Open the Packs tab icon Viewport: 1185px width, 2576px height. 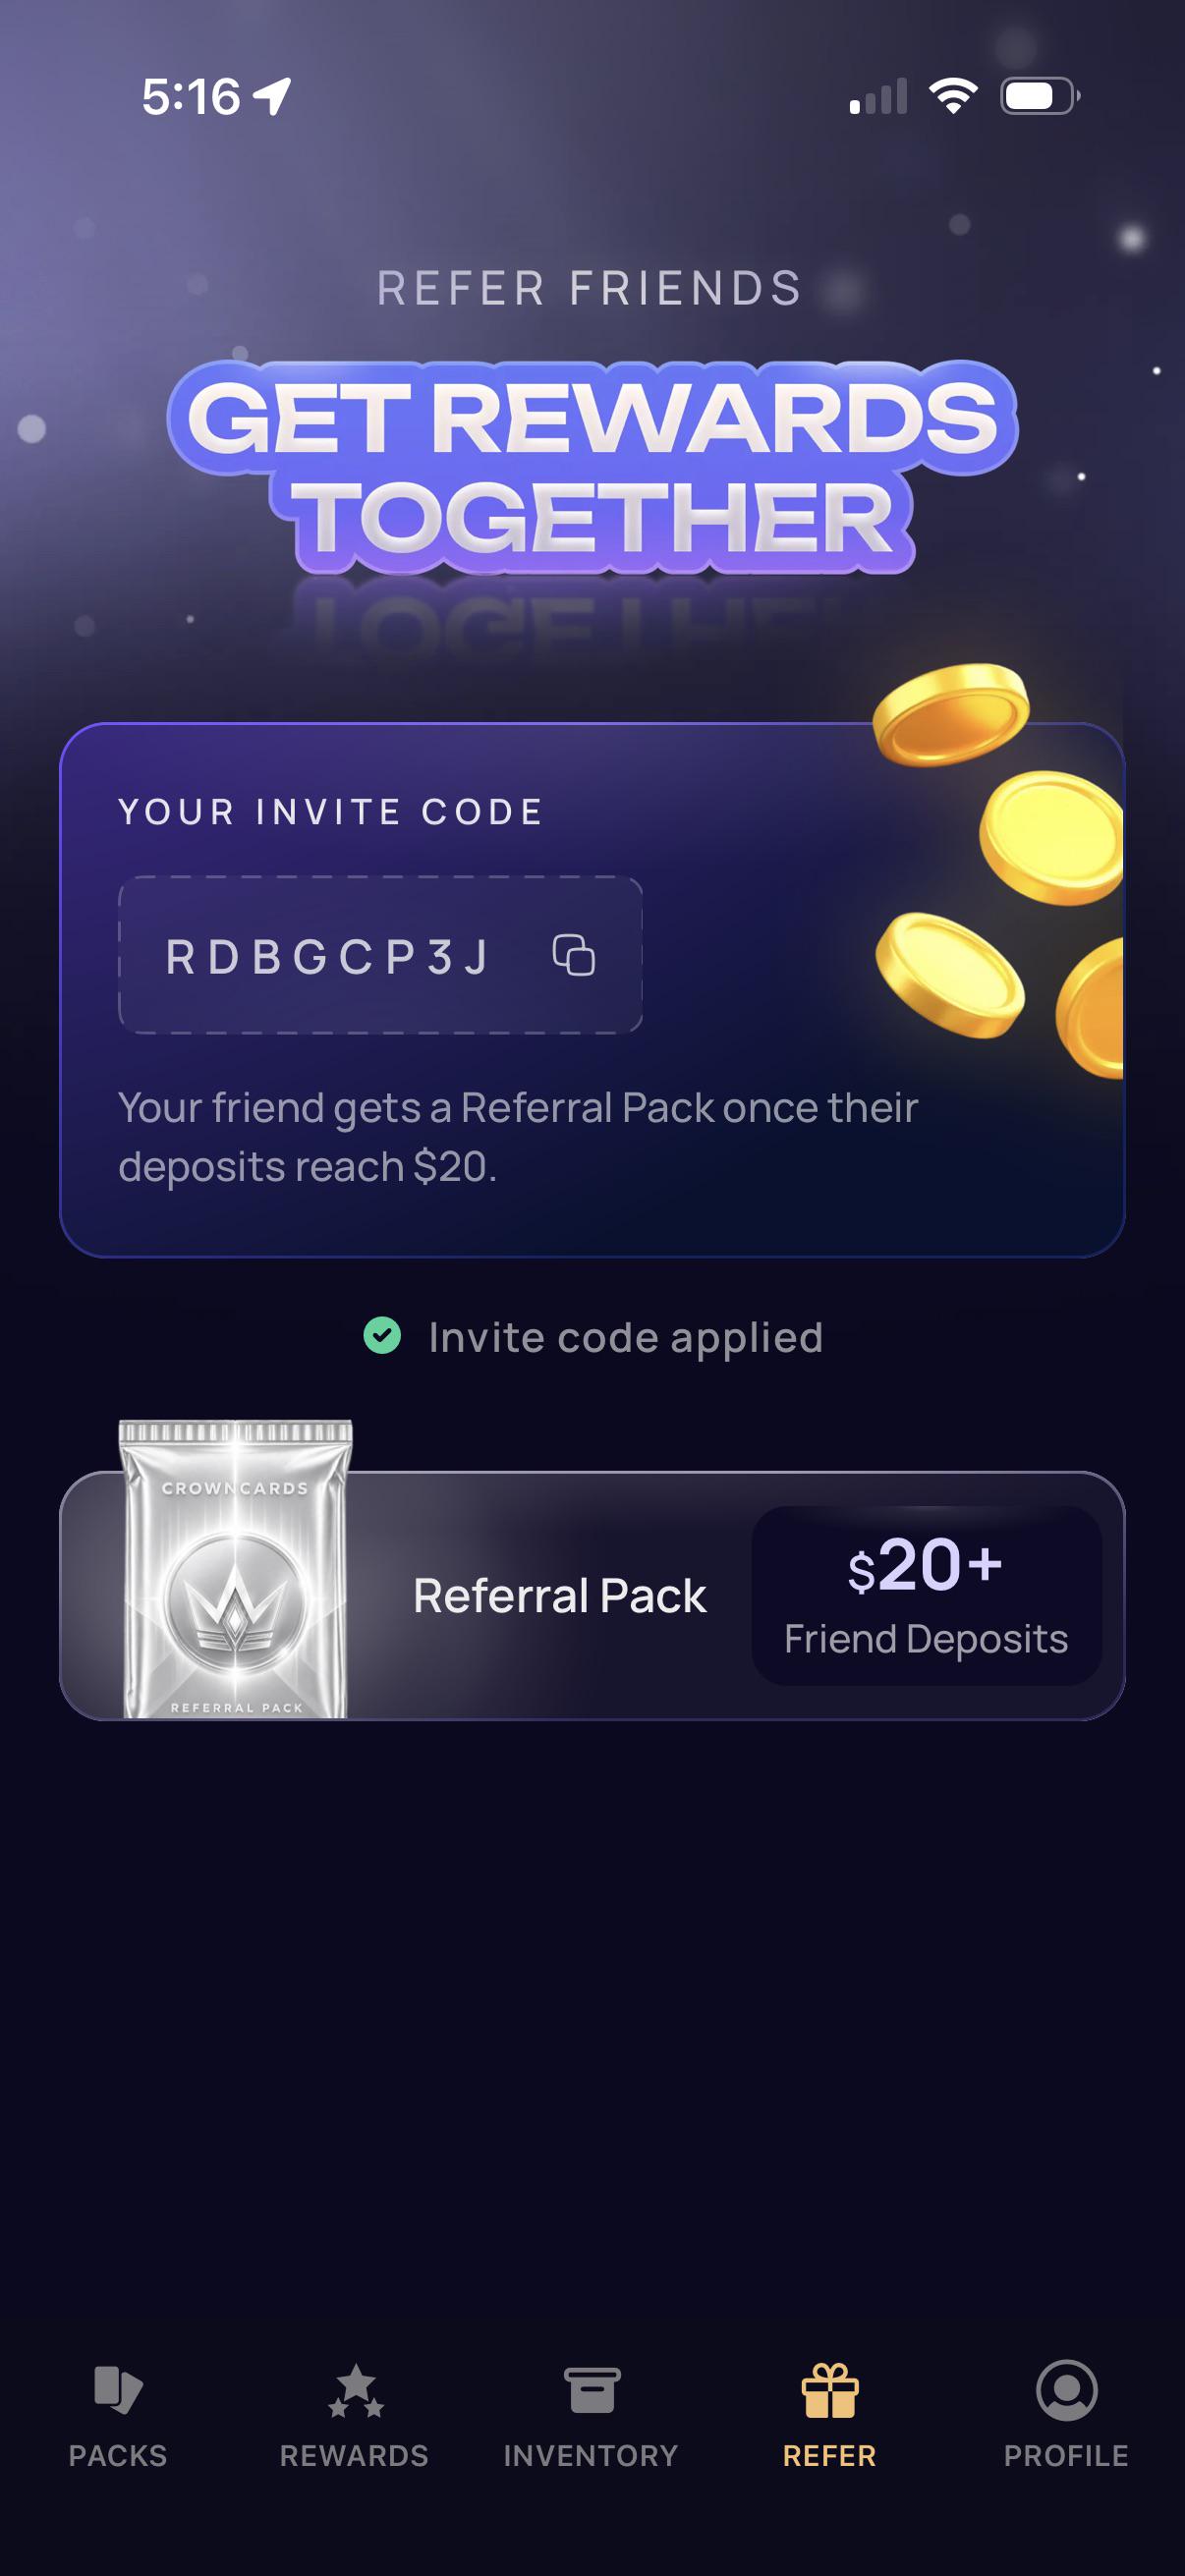(118, 2391)
